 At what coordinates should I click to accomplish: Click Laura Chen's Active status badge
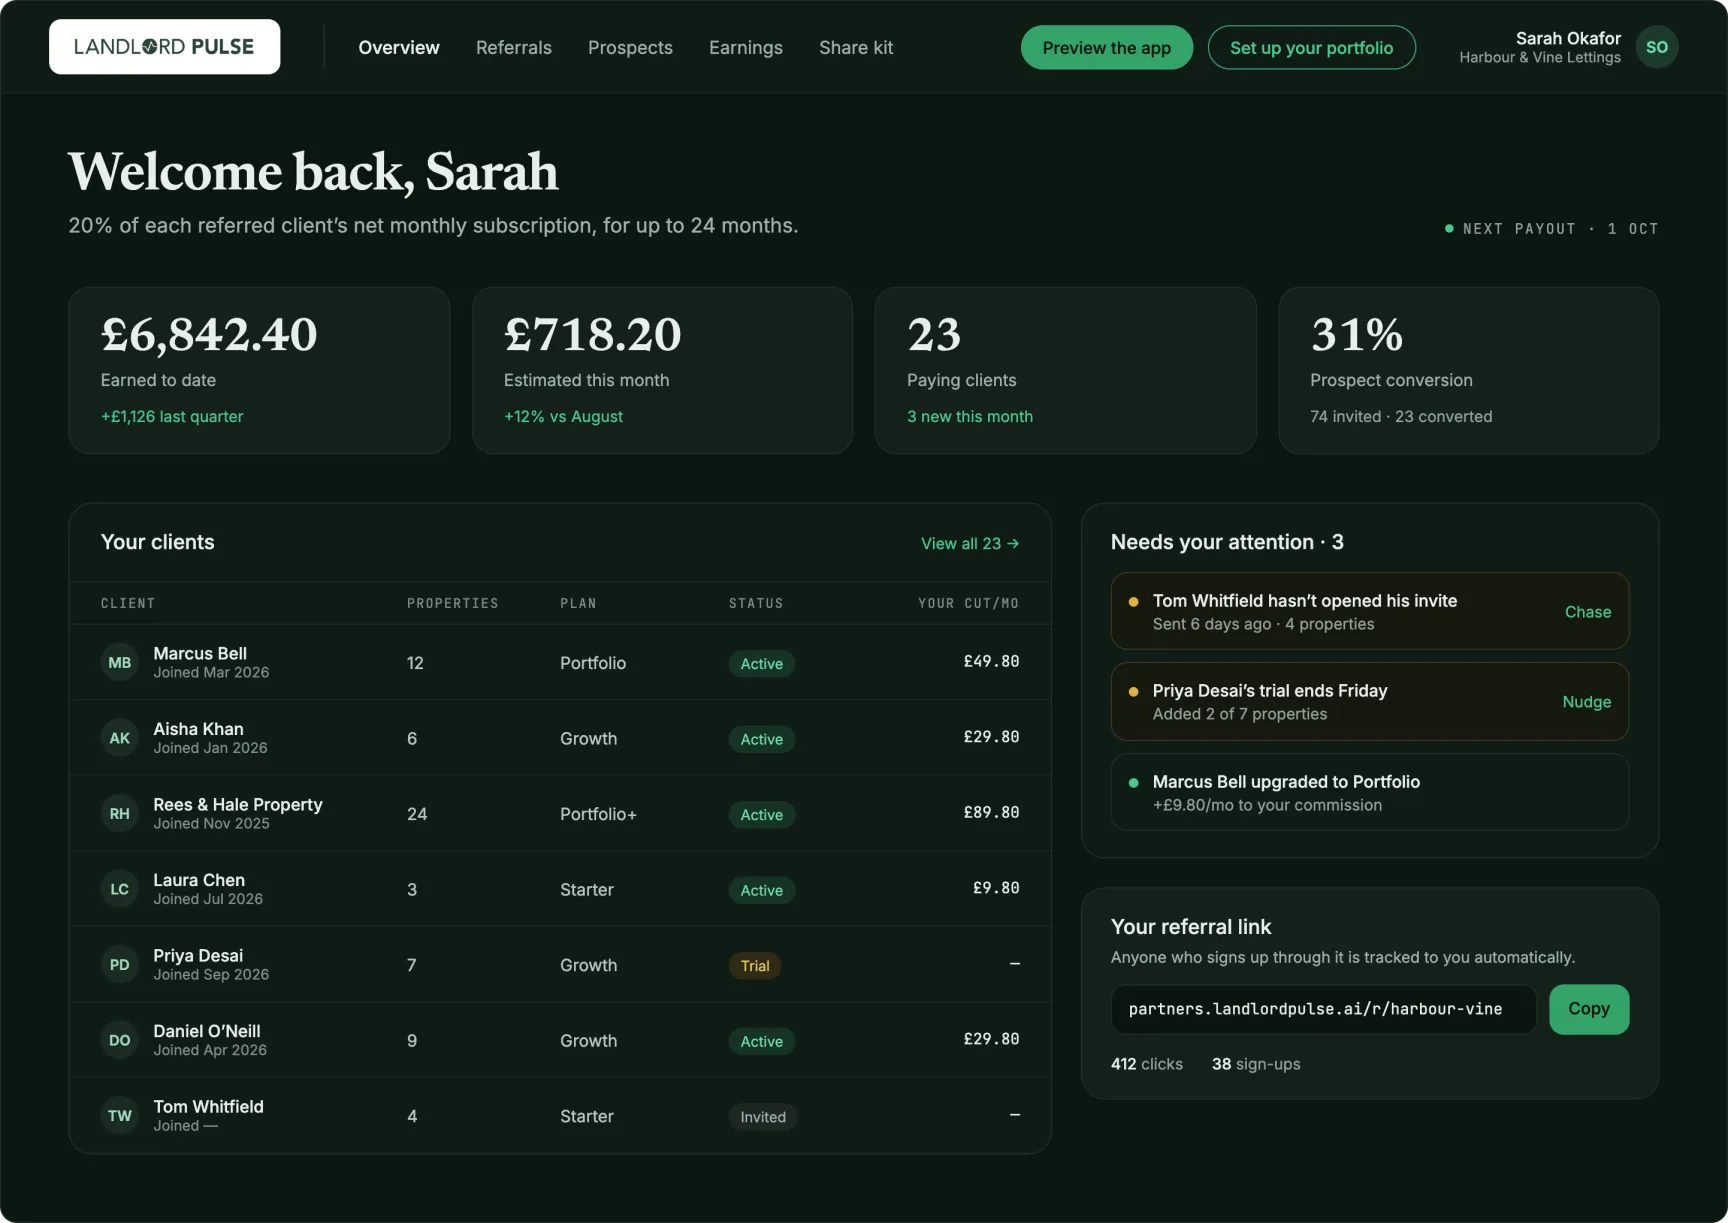click(x=761, y=890)
